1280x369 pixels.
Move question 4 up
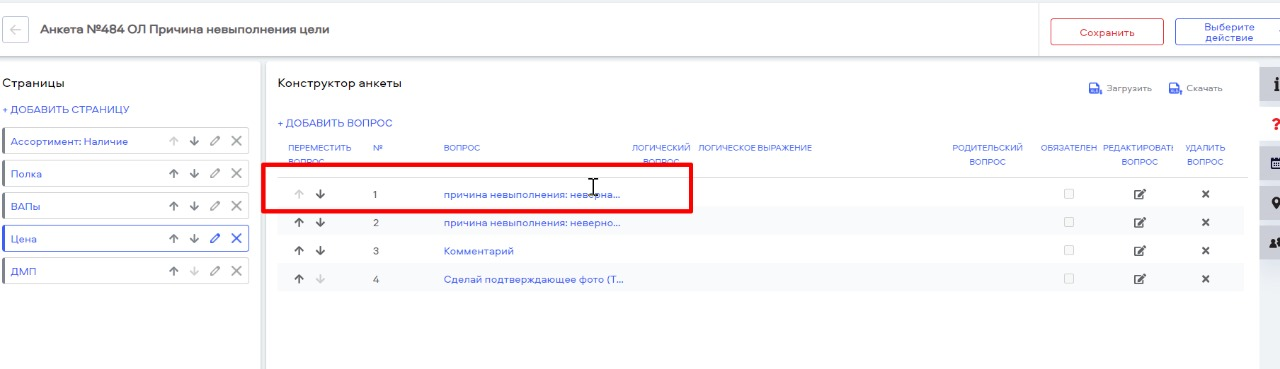point(299,279)
